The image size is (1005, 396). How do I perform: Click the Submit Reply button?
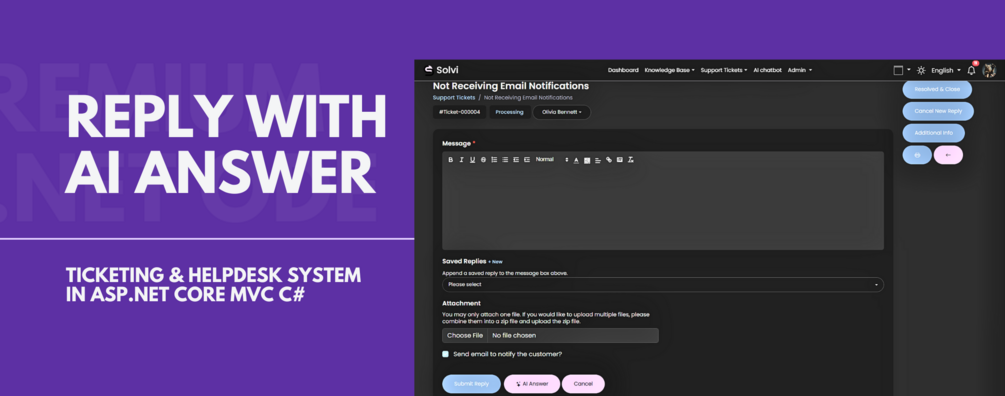point(472,384)
